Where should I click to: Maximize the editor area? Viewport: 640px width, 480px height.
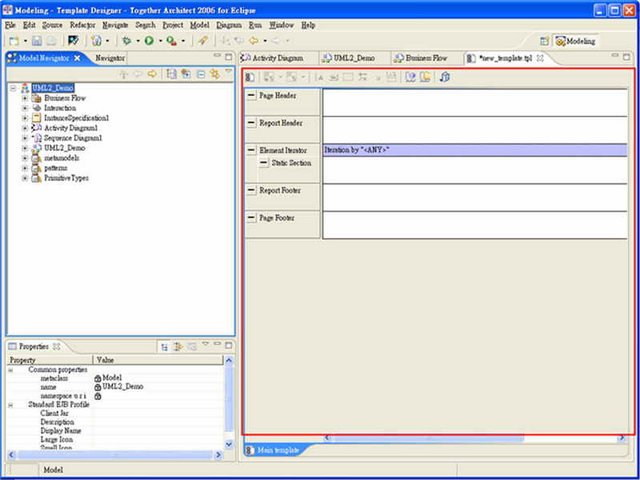click(626, 57)
